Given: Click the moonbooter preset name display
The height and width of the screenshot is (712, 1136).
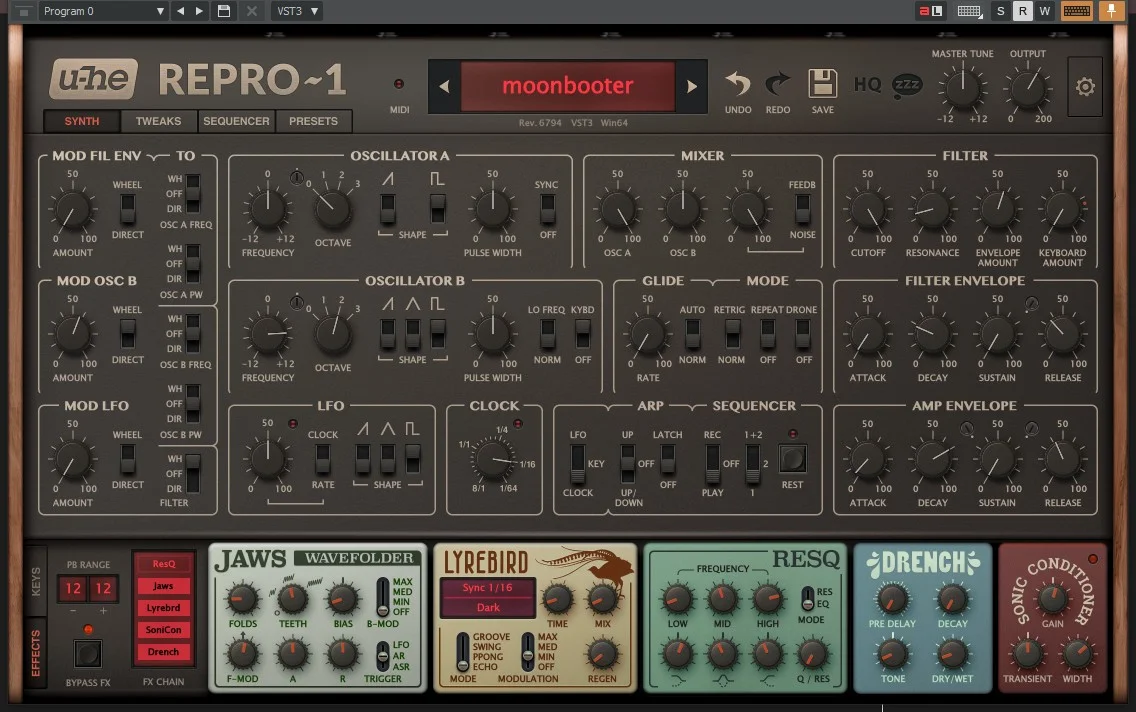Looking at the screenshot, I should coord(568,86).
